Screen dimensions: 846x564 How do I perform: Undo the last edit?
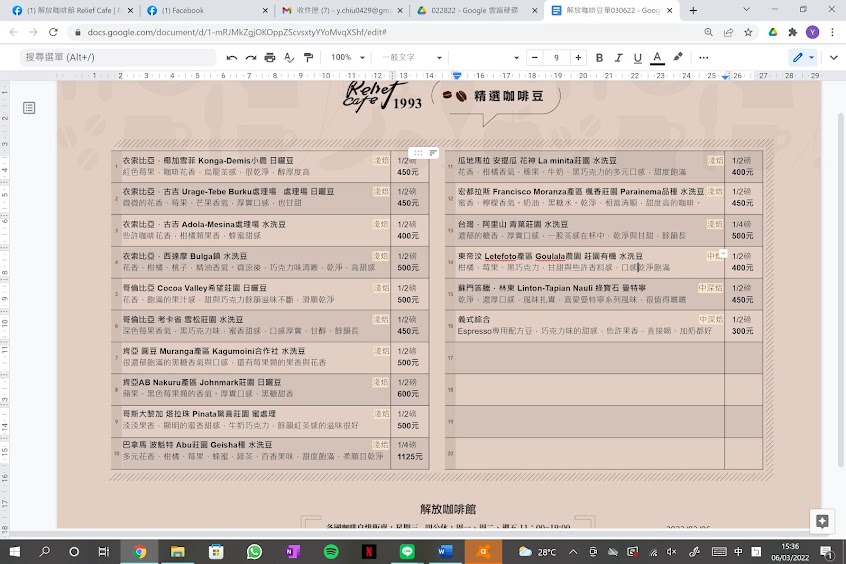coord(232,57)
